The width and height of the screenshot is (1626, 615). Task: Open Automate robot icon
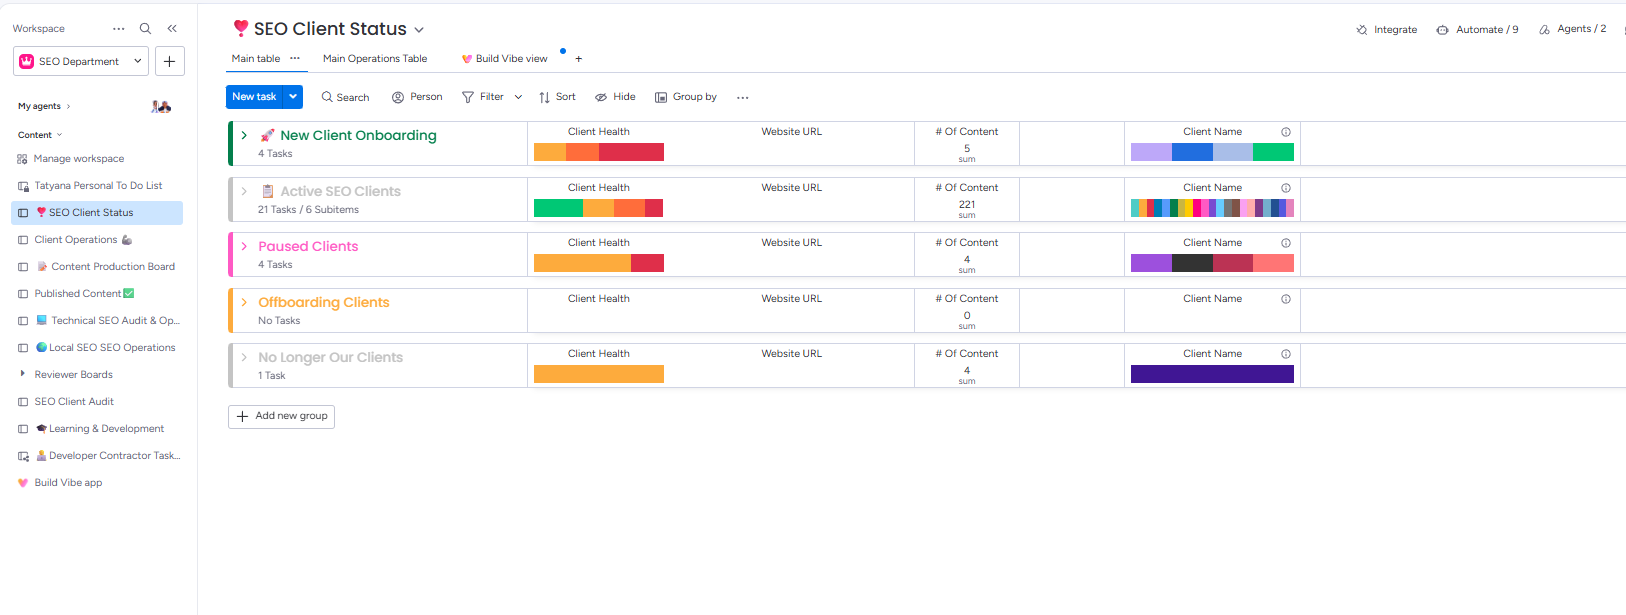click(x=1442, y=30)
